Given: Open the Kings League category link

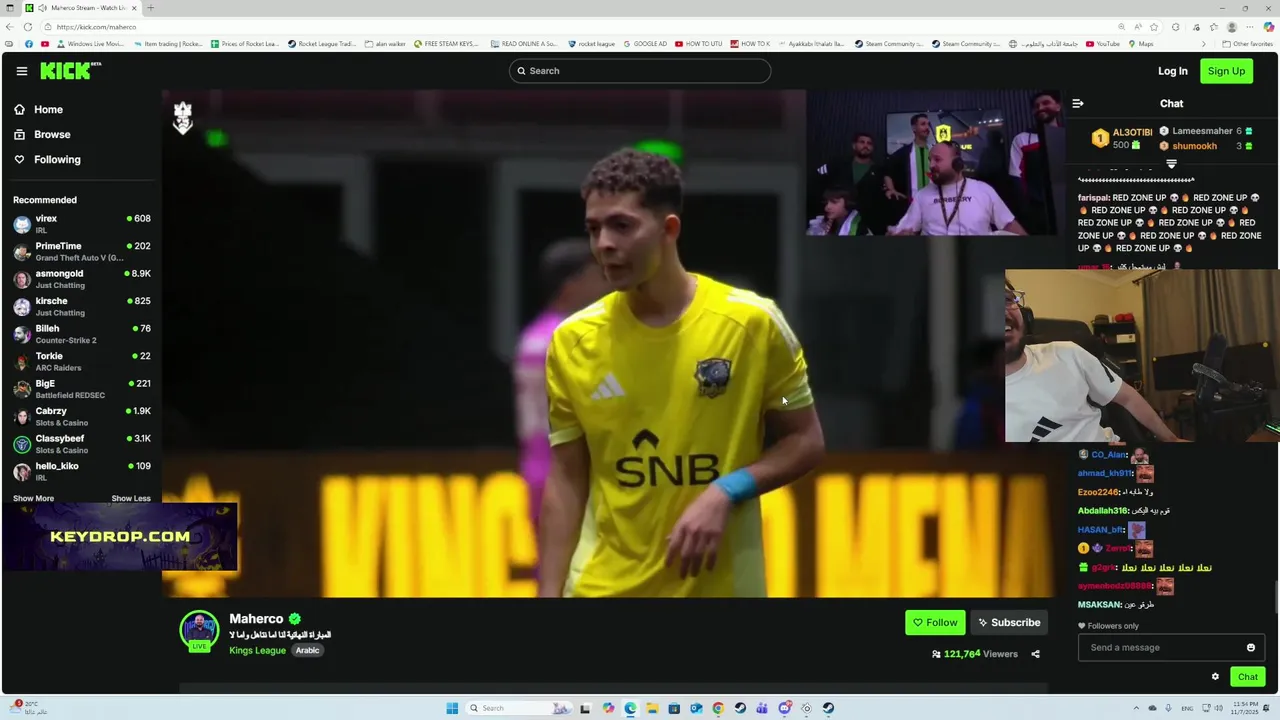Looking at the screenshot, I should point(257,651).
